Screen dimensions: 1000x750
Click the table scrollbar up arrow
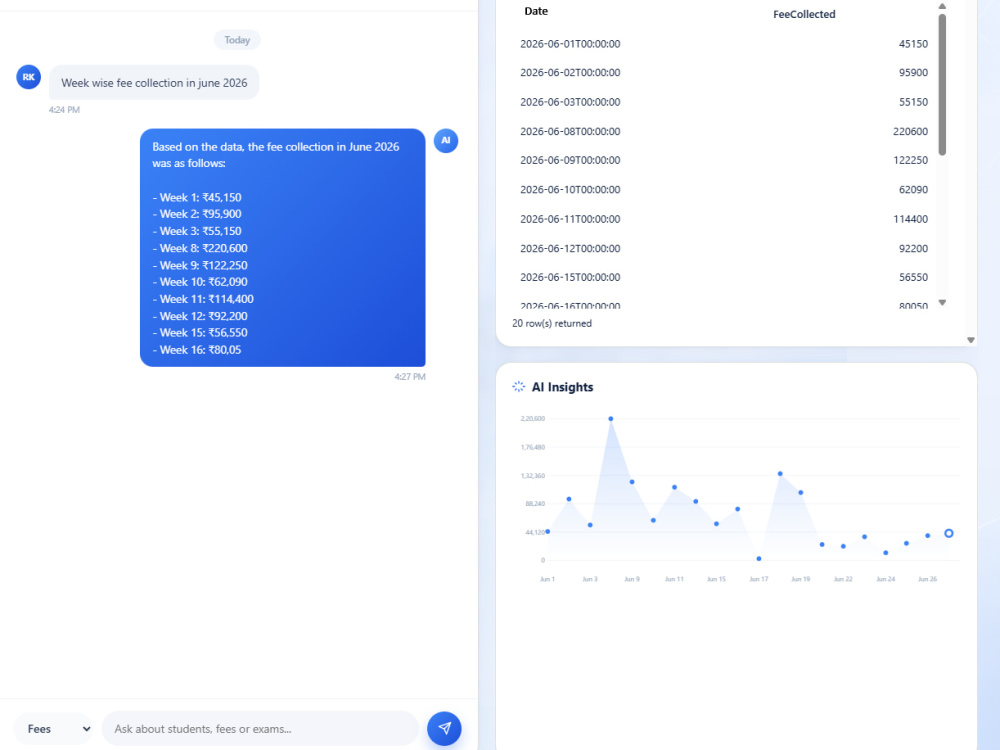(x=942, y=6)
